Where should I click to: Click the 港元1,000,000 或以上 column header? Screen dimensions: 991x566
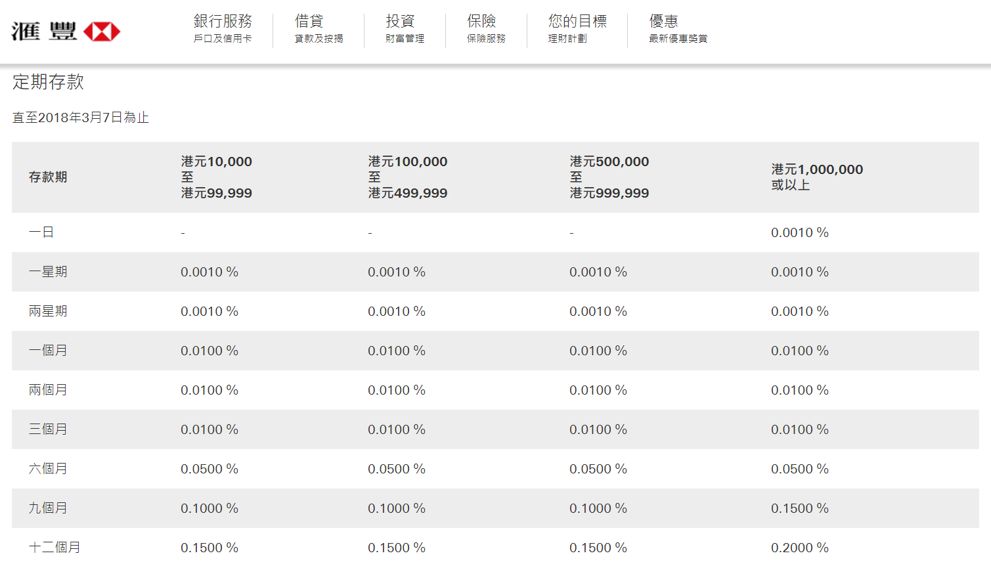(x=817, y=177)
